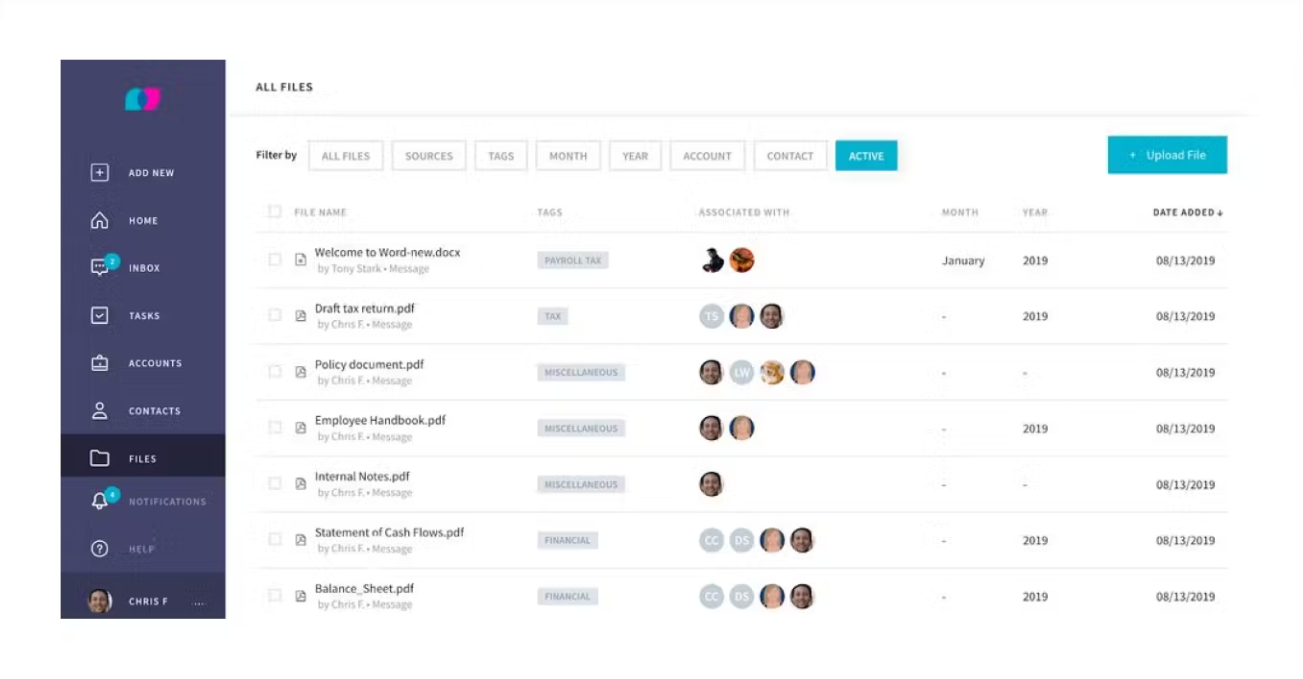The height and width of the screenshot is (679, 1303).
Task: Open the Month filter dropdown
Action: point(568,156)
